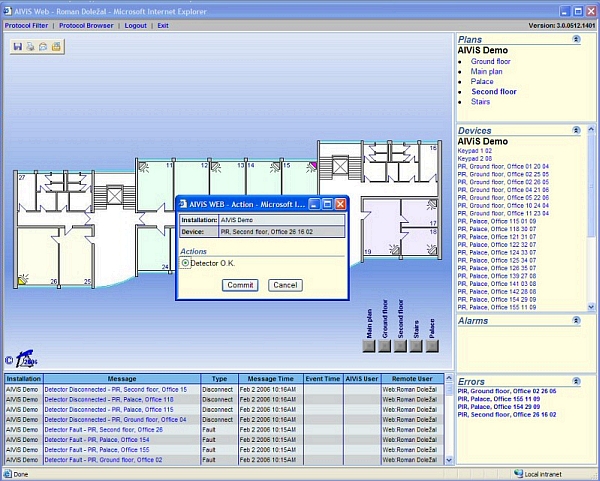Select PIR, Ground floor, Office 01 20 04 device
600x481 pixels.
pos(503,166)
